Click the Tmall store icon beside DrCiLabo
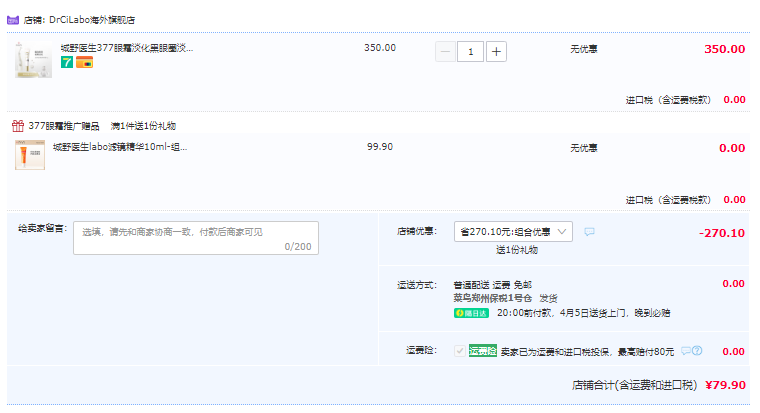 [13, 20]
